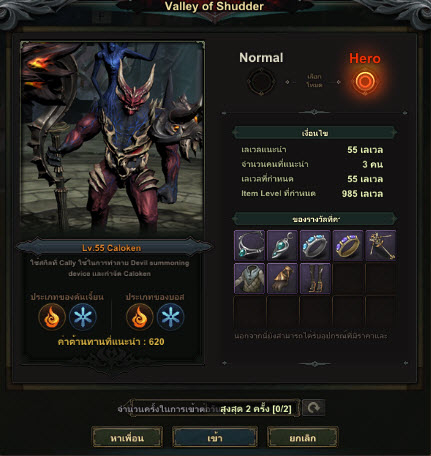The height and width of the screenshot is (456, 431).
Task: Click the chest armor reward icon
Action: (250, 278)
